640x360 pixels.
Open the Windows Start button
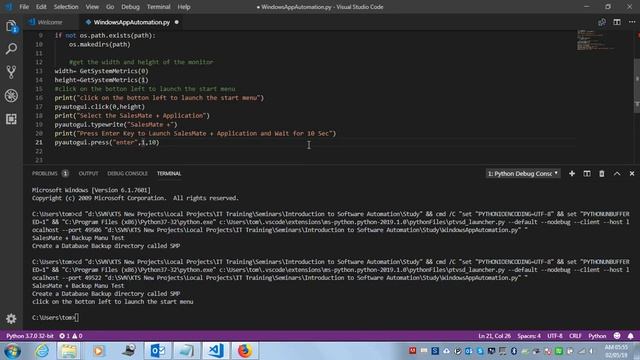pyautogui.click(x=12, y=351)
